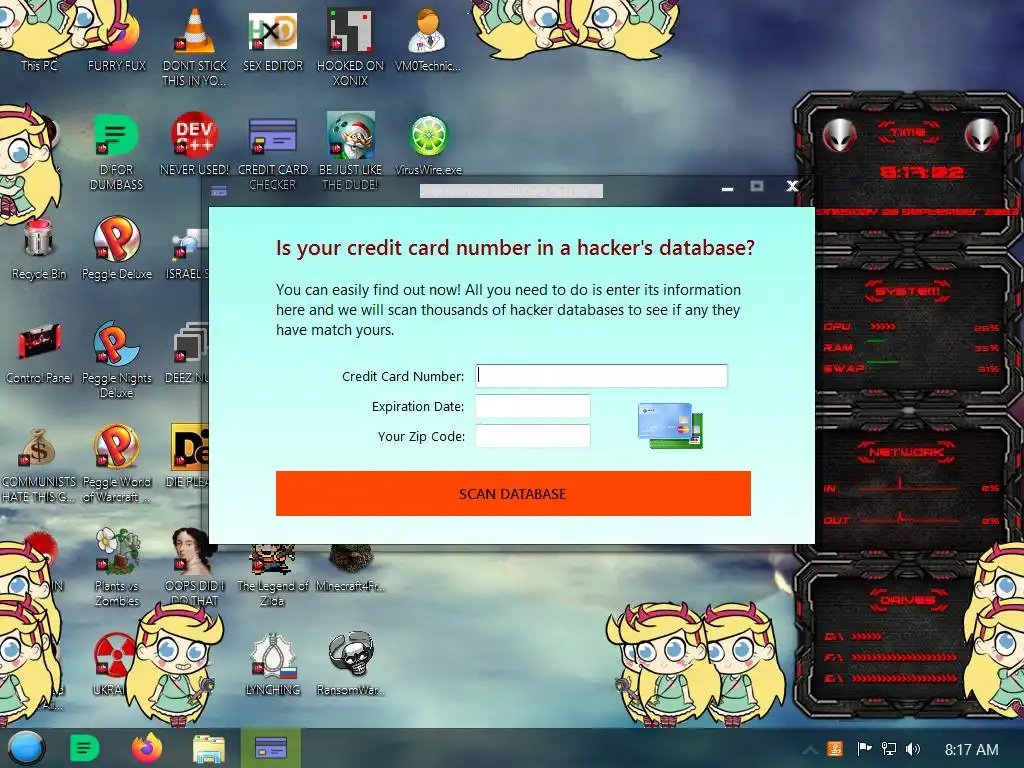Show hidden tray icons chevron
1024x768 pixels.
tap(810, 750)
